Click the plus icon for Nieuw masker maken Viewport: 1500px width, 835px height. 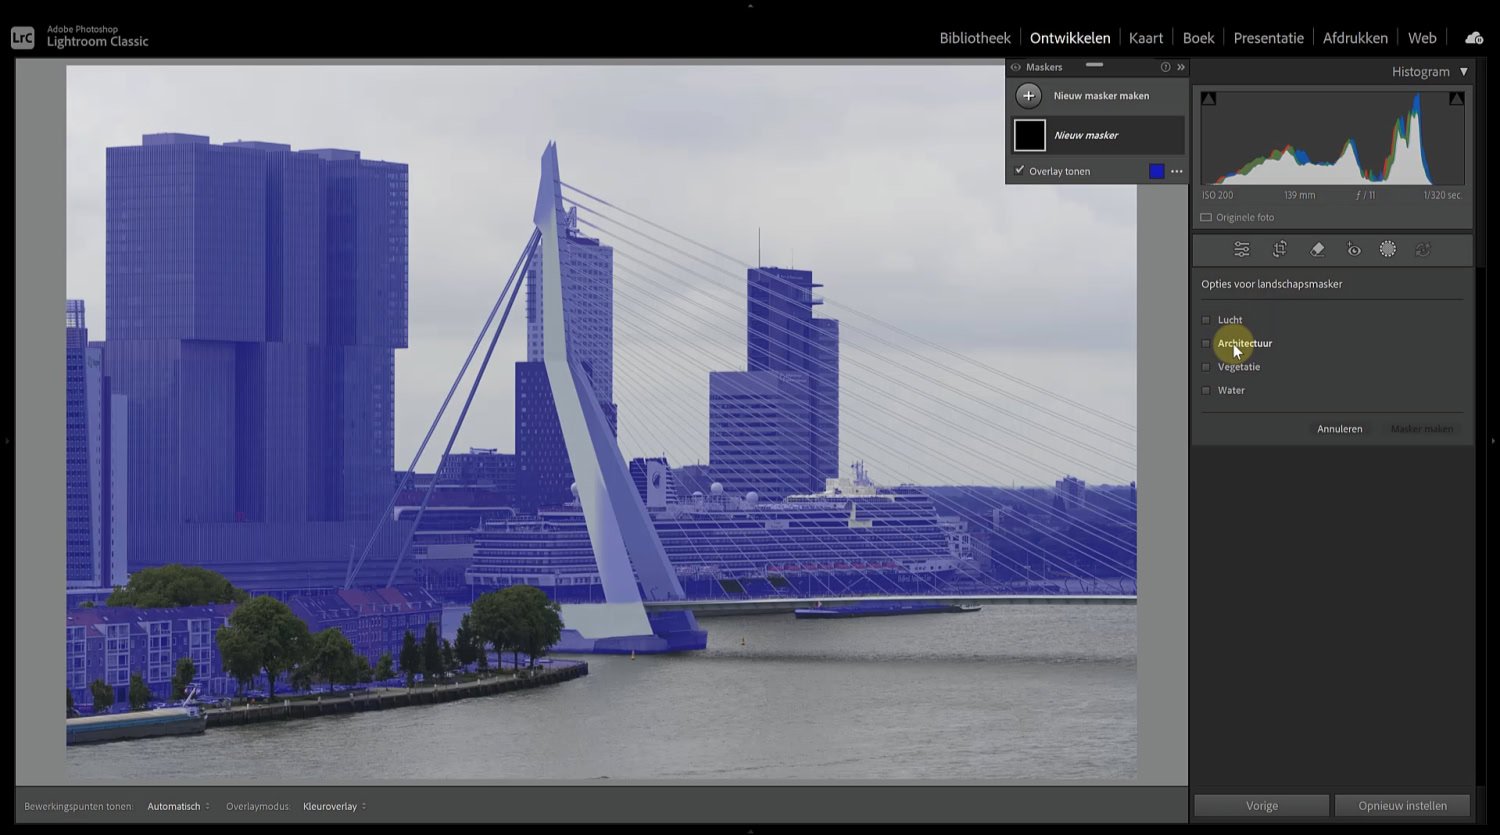(x=1028, y=96)
